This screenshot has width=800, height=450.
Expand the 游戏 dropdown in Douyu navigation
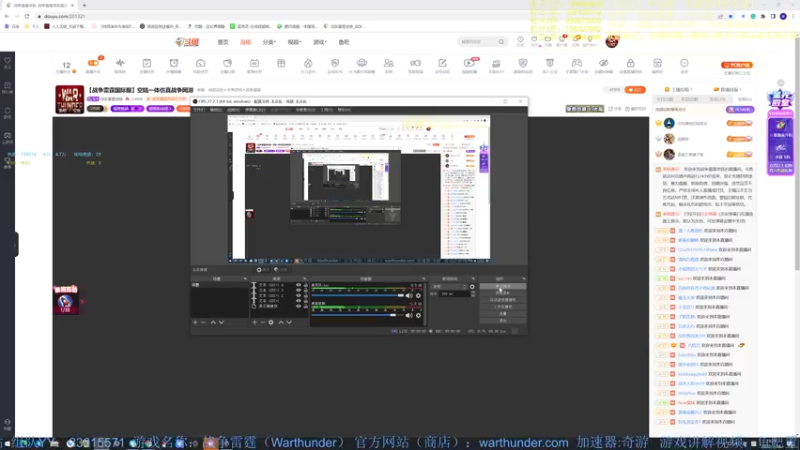pyautogui.click(x=320, y=42)
